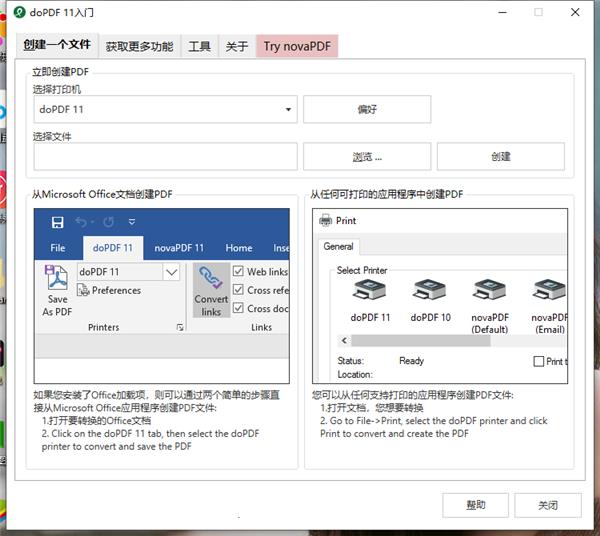This screenshot has width=600, height=536.
Task: Toggle the Cross references checkbox
Action: click(x=238, y=290)
